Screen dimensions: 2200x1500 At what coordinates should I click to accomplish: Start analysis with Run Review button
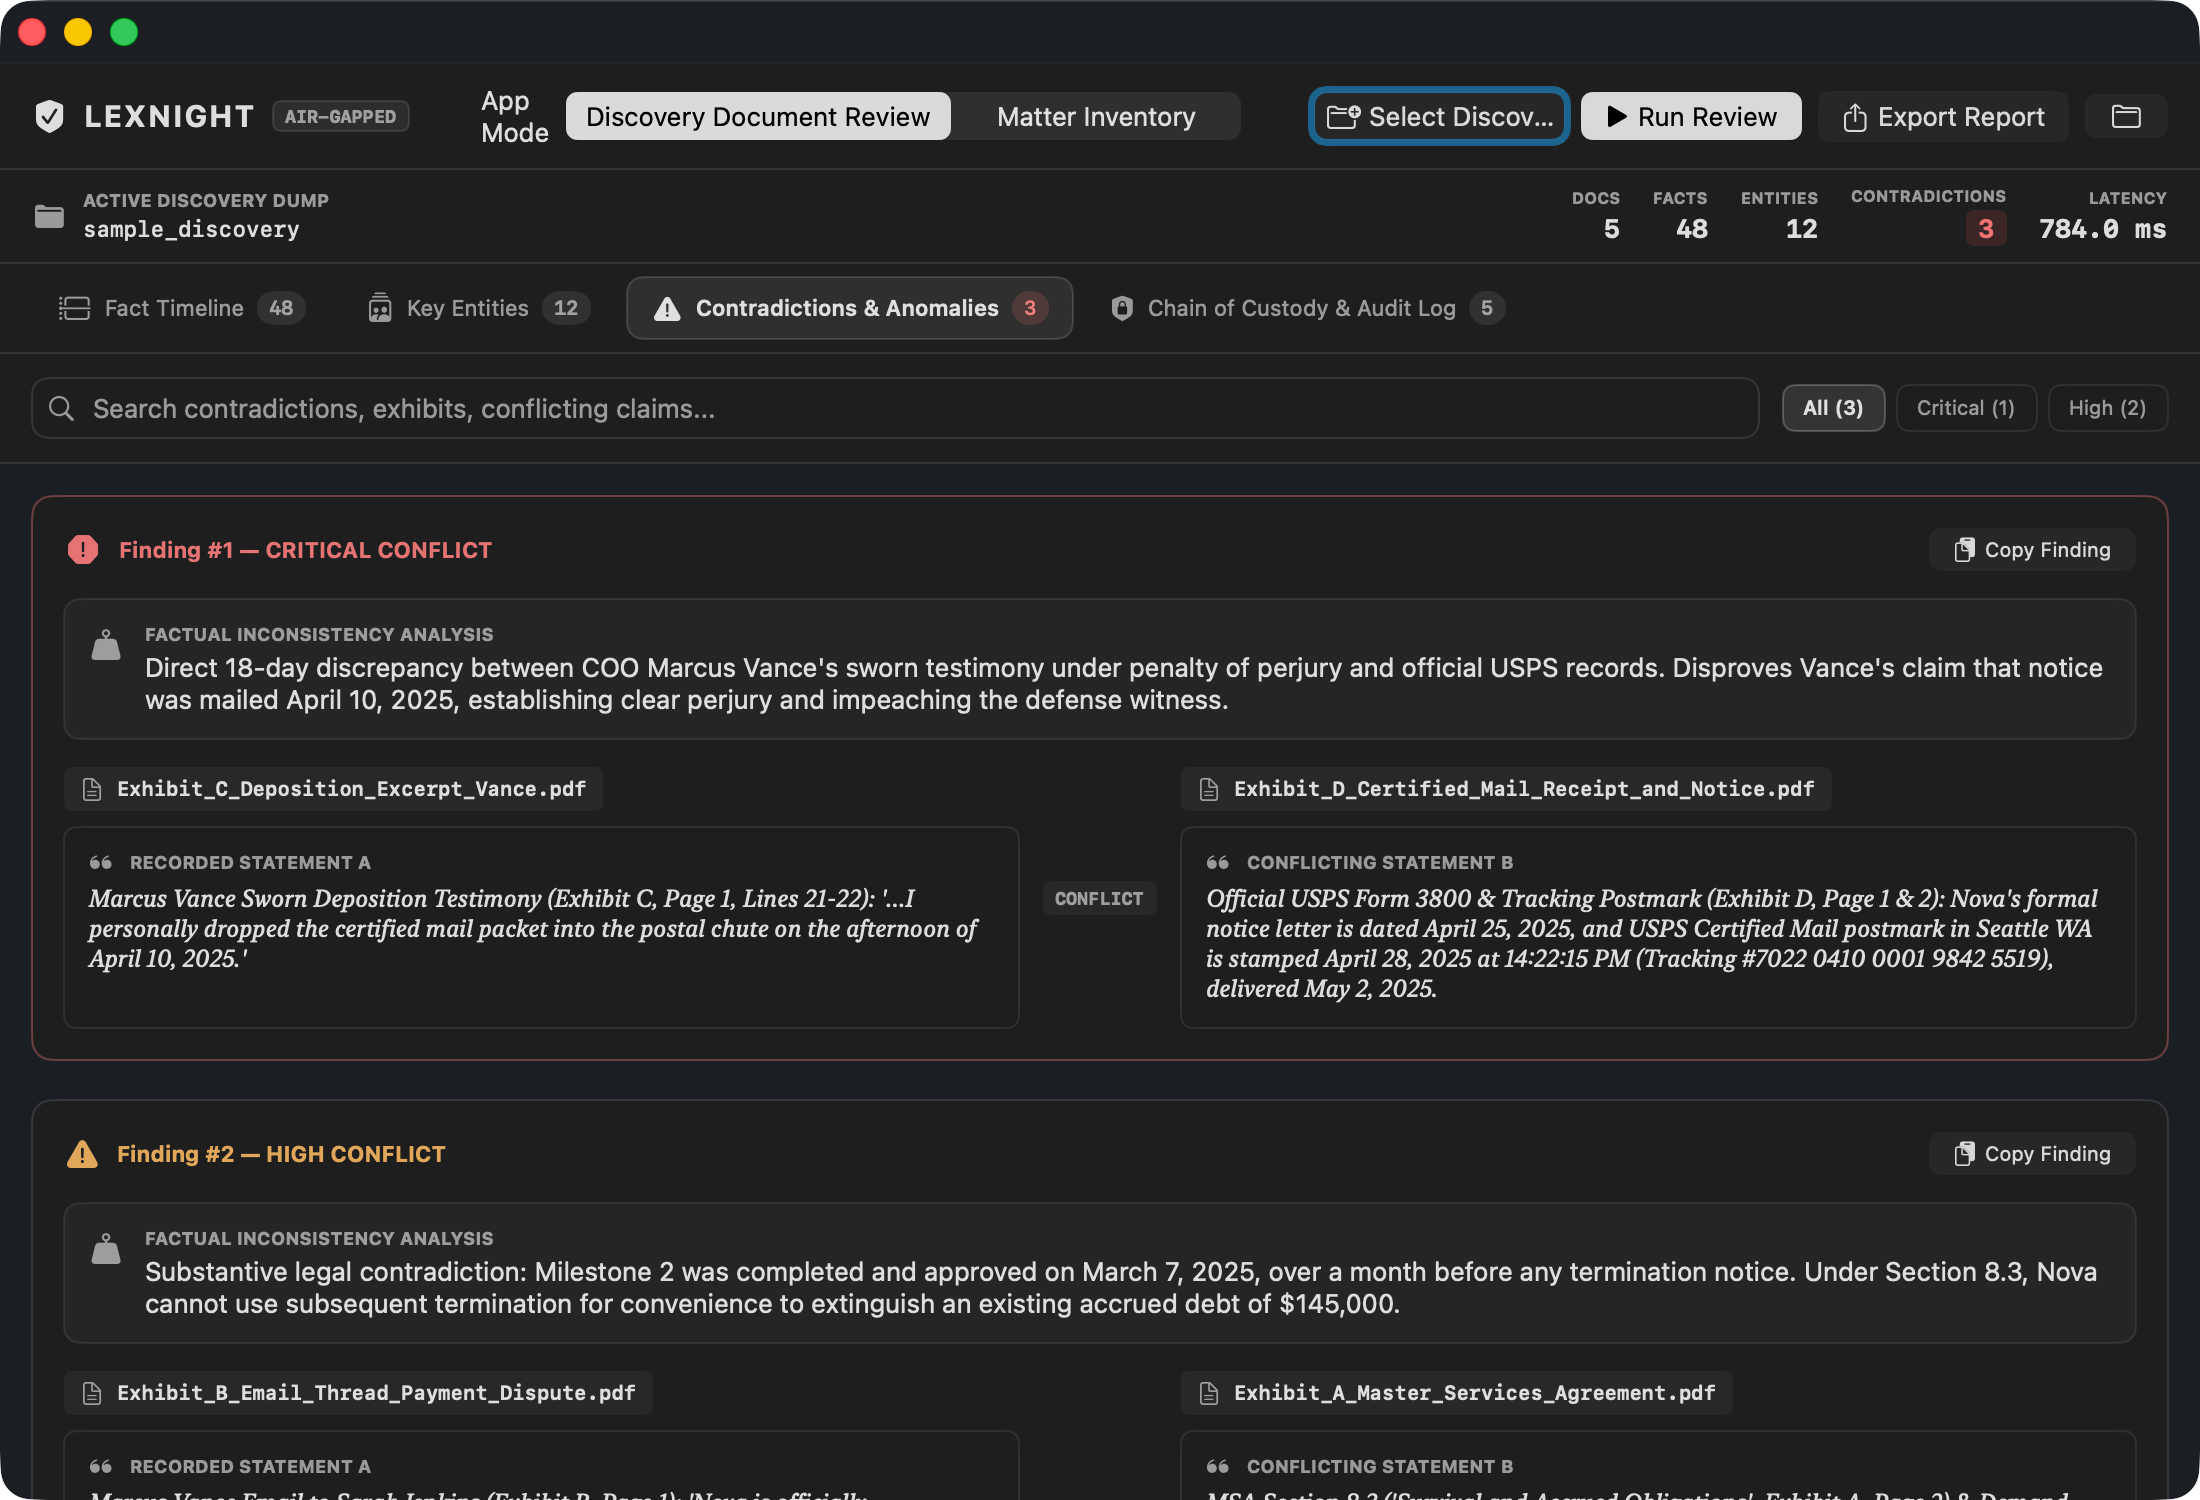(x=1691, y=117)
